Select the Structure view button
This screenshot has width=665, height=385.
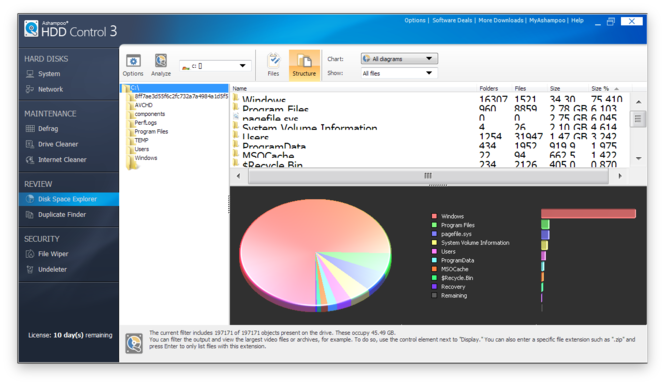[x=304, y=65]
